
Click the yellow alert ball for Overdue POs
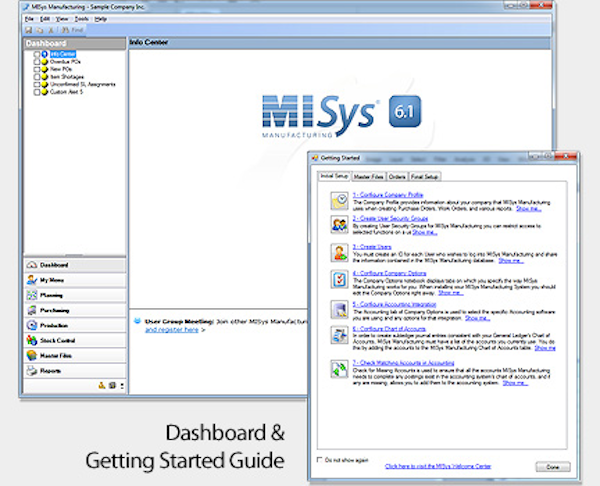44,62
